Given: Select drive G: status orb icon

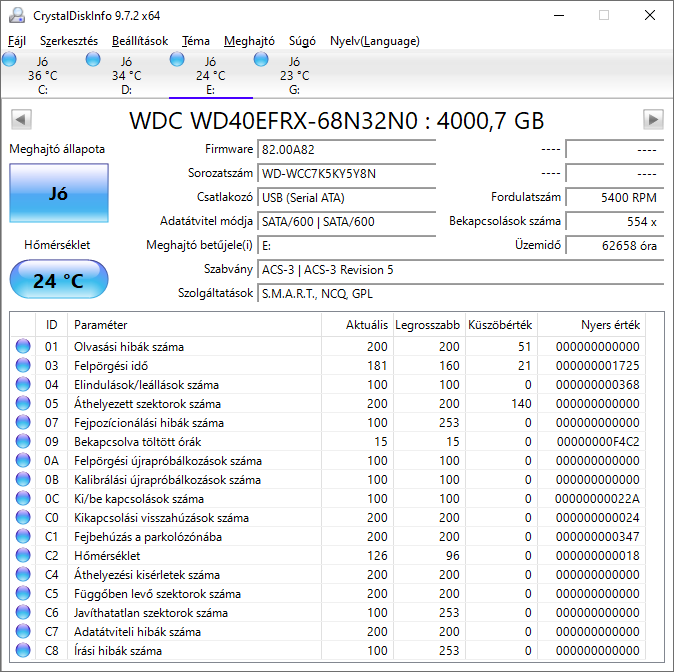Looking at the screenshot, I should [261, 60].
